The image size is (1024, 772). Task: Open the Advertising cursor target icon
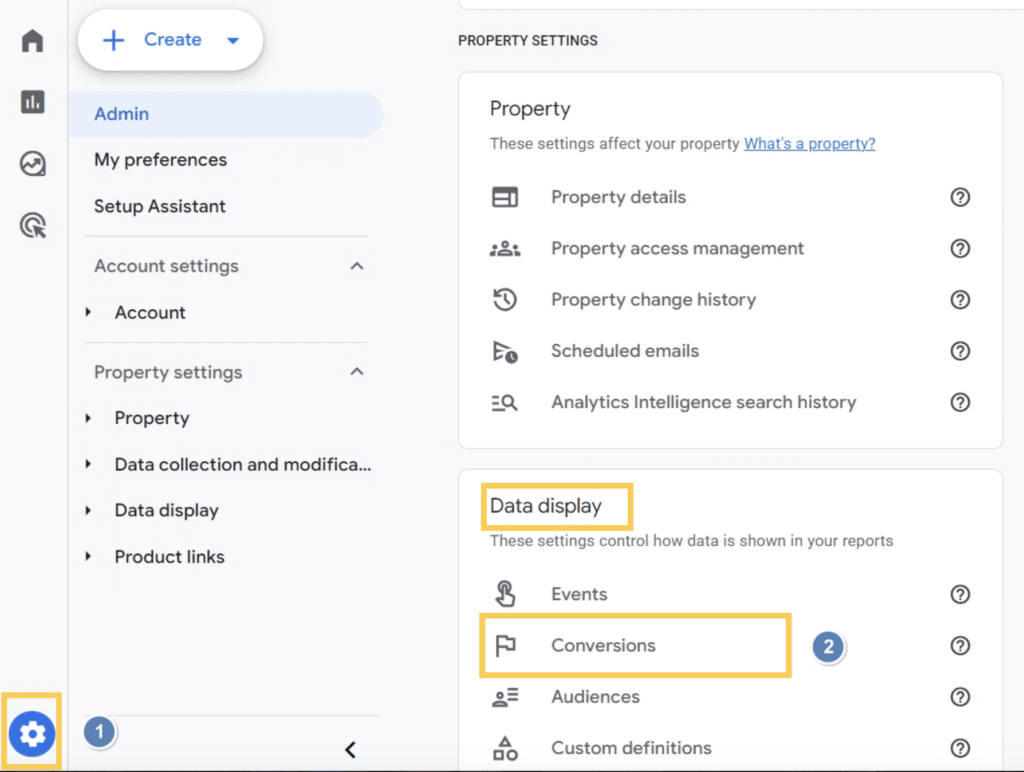(33, 226)
